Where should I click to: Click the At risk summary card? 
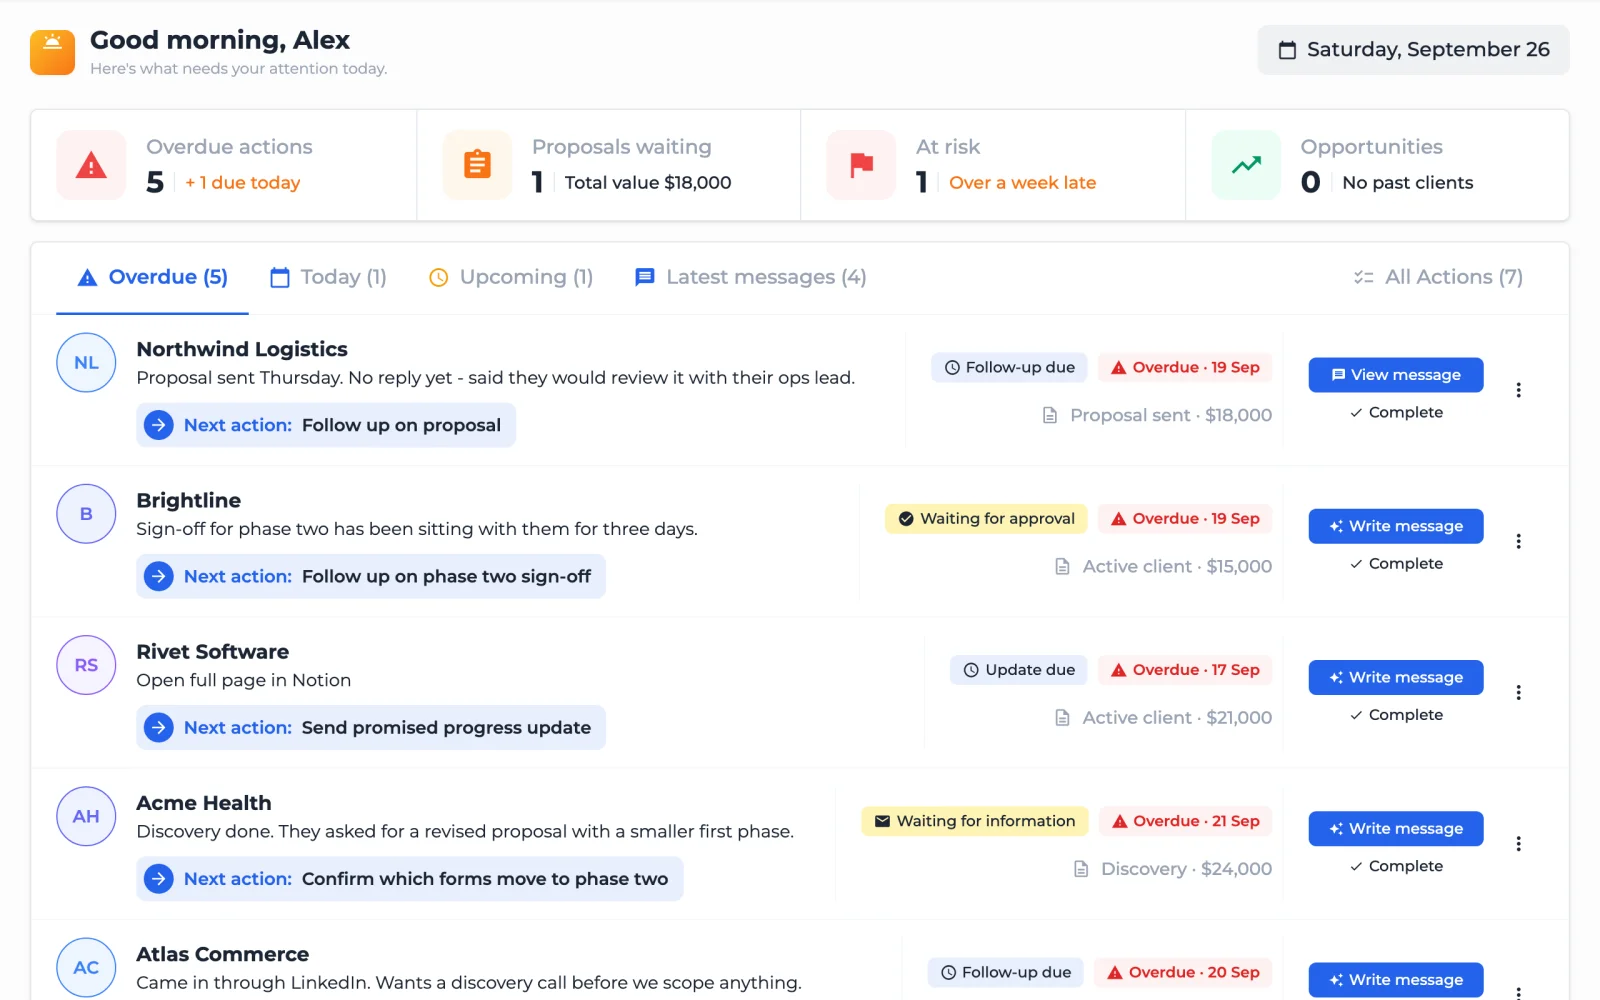click(x=993, y=165)
